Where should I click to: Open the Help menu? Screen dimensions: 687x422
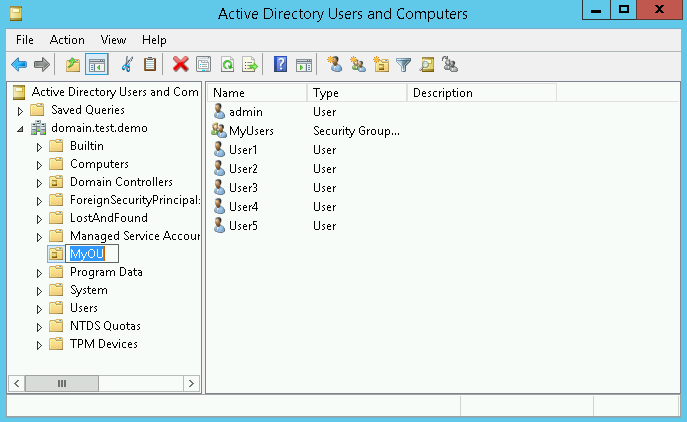(x=154, y=40)
